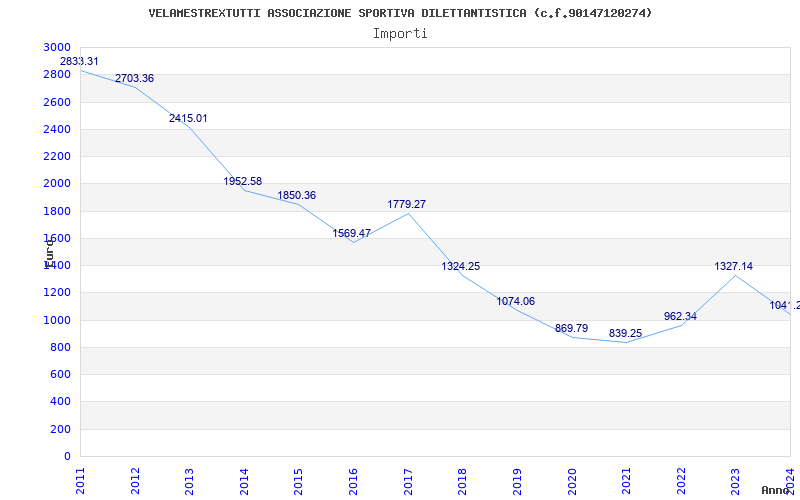Select the 2833.31 data label
The height and width of the screenshot is (500, 800).
79,61
